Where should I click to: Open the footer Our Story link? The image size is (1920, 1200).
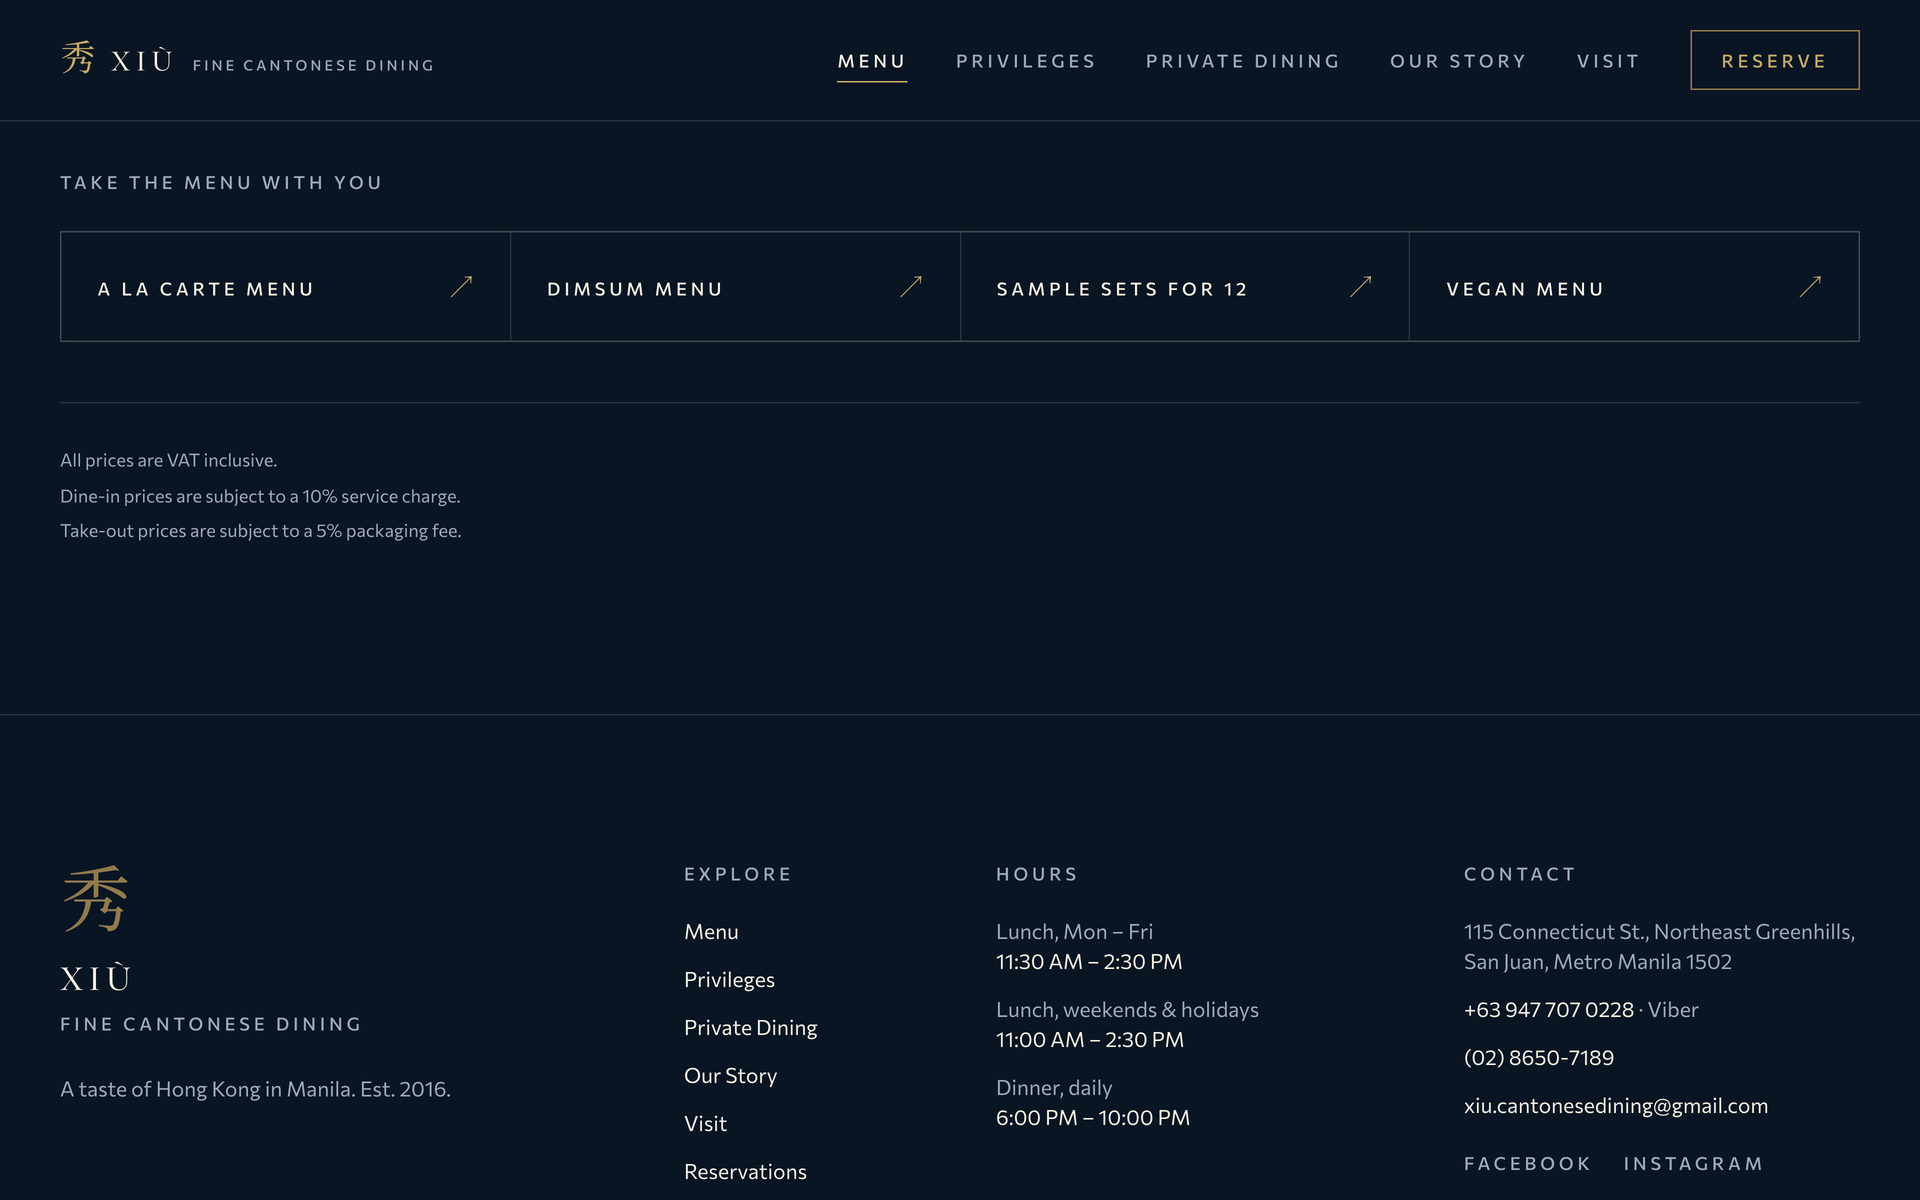click(730, 1076)
